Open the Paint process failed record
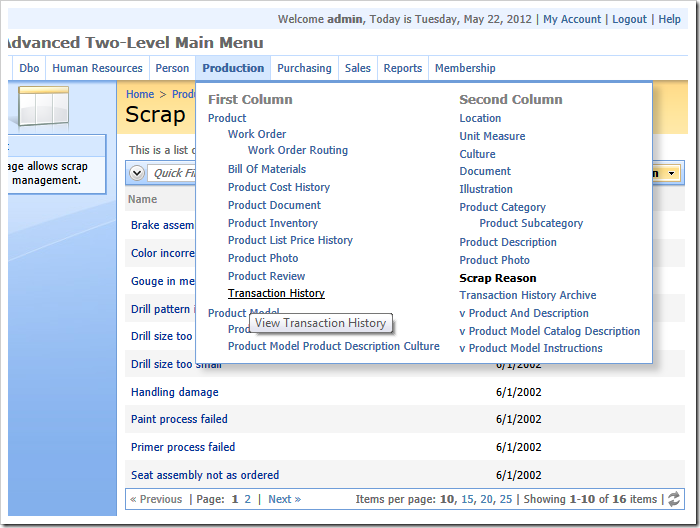The height and width of the screenshot is (528, 700). tap(179, 419)
